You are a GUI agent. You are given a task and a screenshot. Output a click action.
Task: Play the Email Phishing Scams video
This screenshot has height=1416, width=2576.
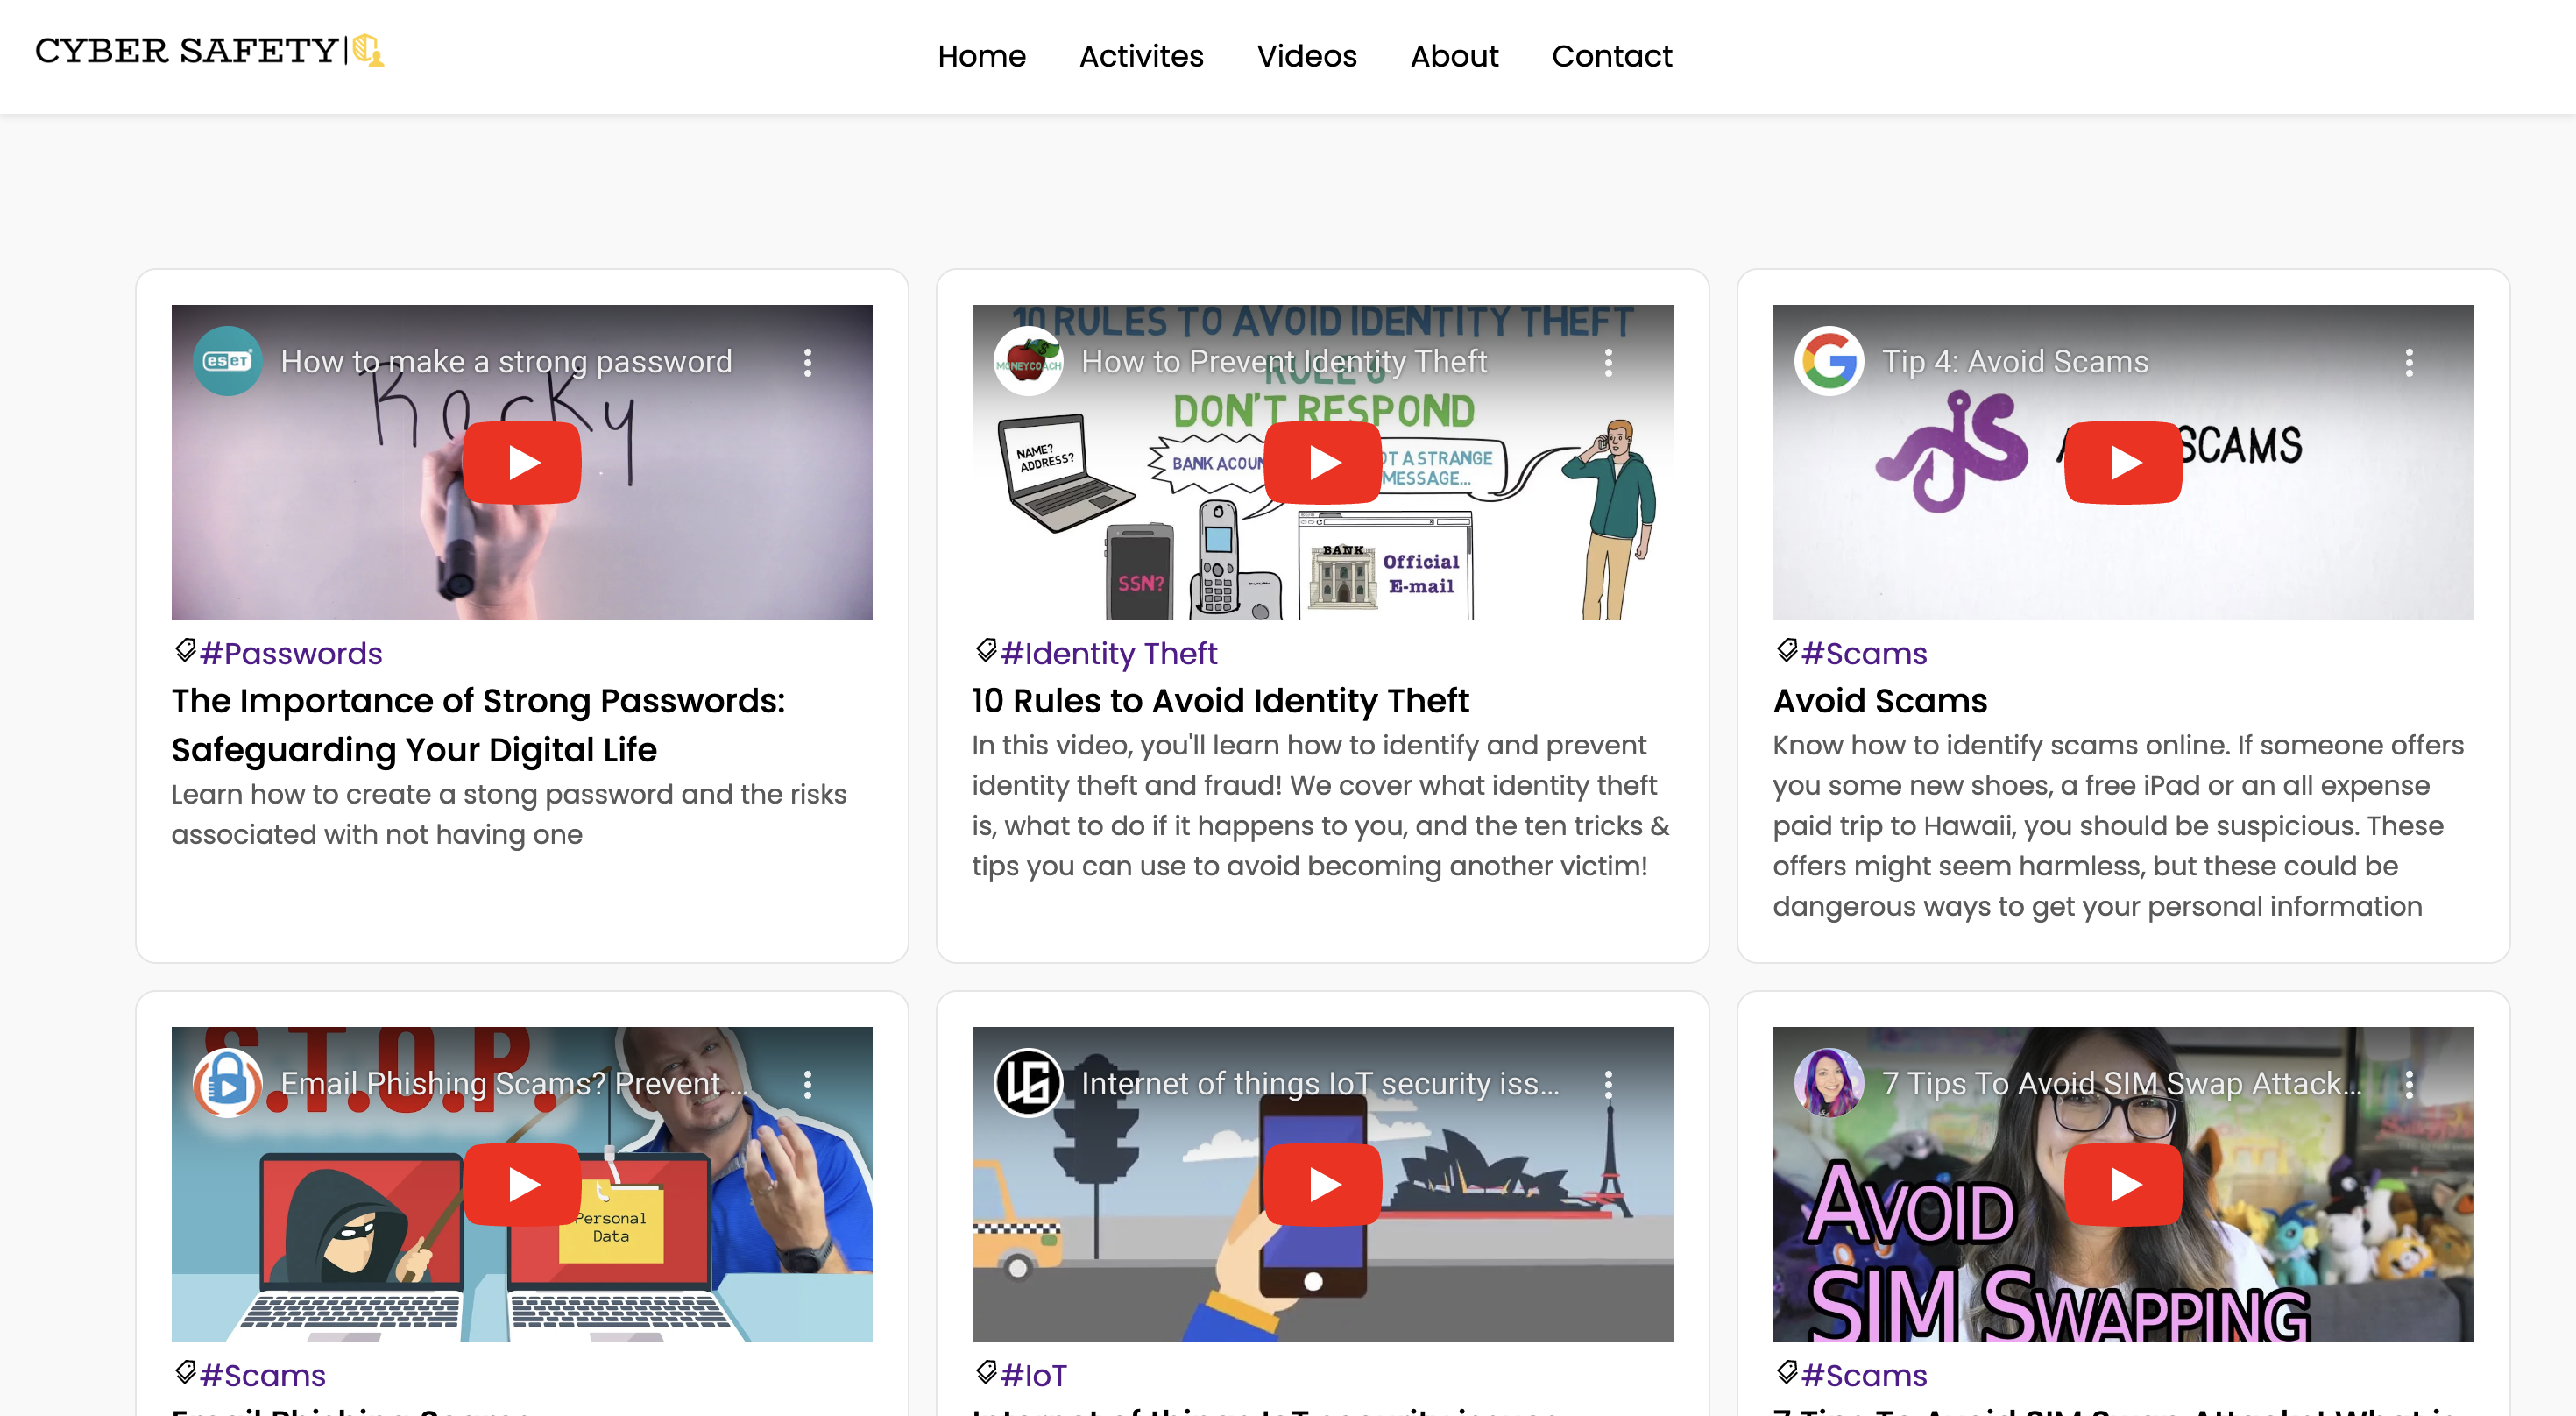point(521,1184)
